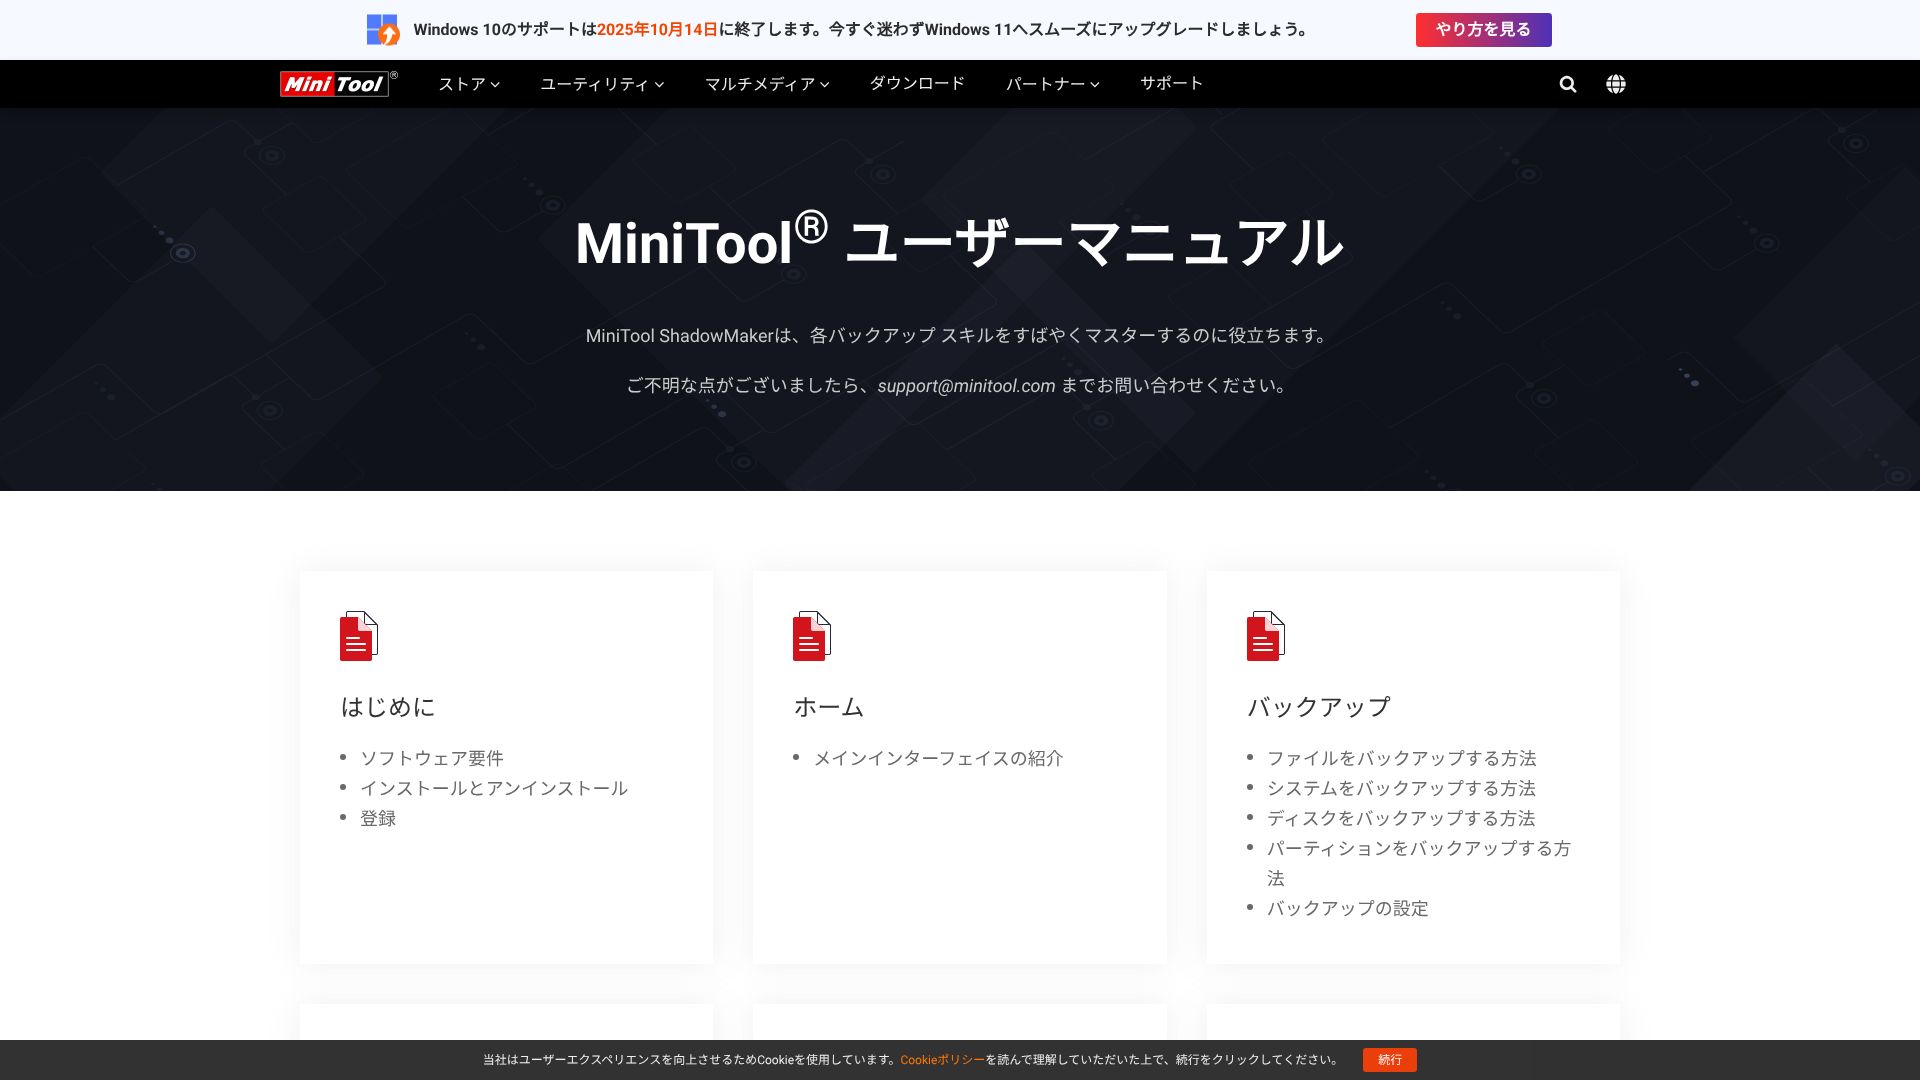
Task: Open the ダウンロード menu item
Action: [x=917, y=84]
